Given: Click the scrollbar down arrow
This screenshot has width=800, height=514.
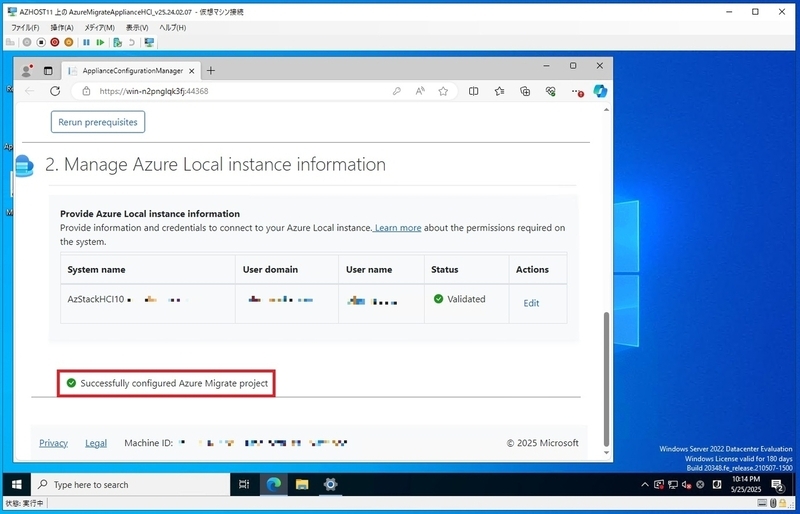Looking at the screenshot, I should click(606, 453).
